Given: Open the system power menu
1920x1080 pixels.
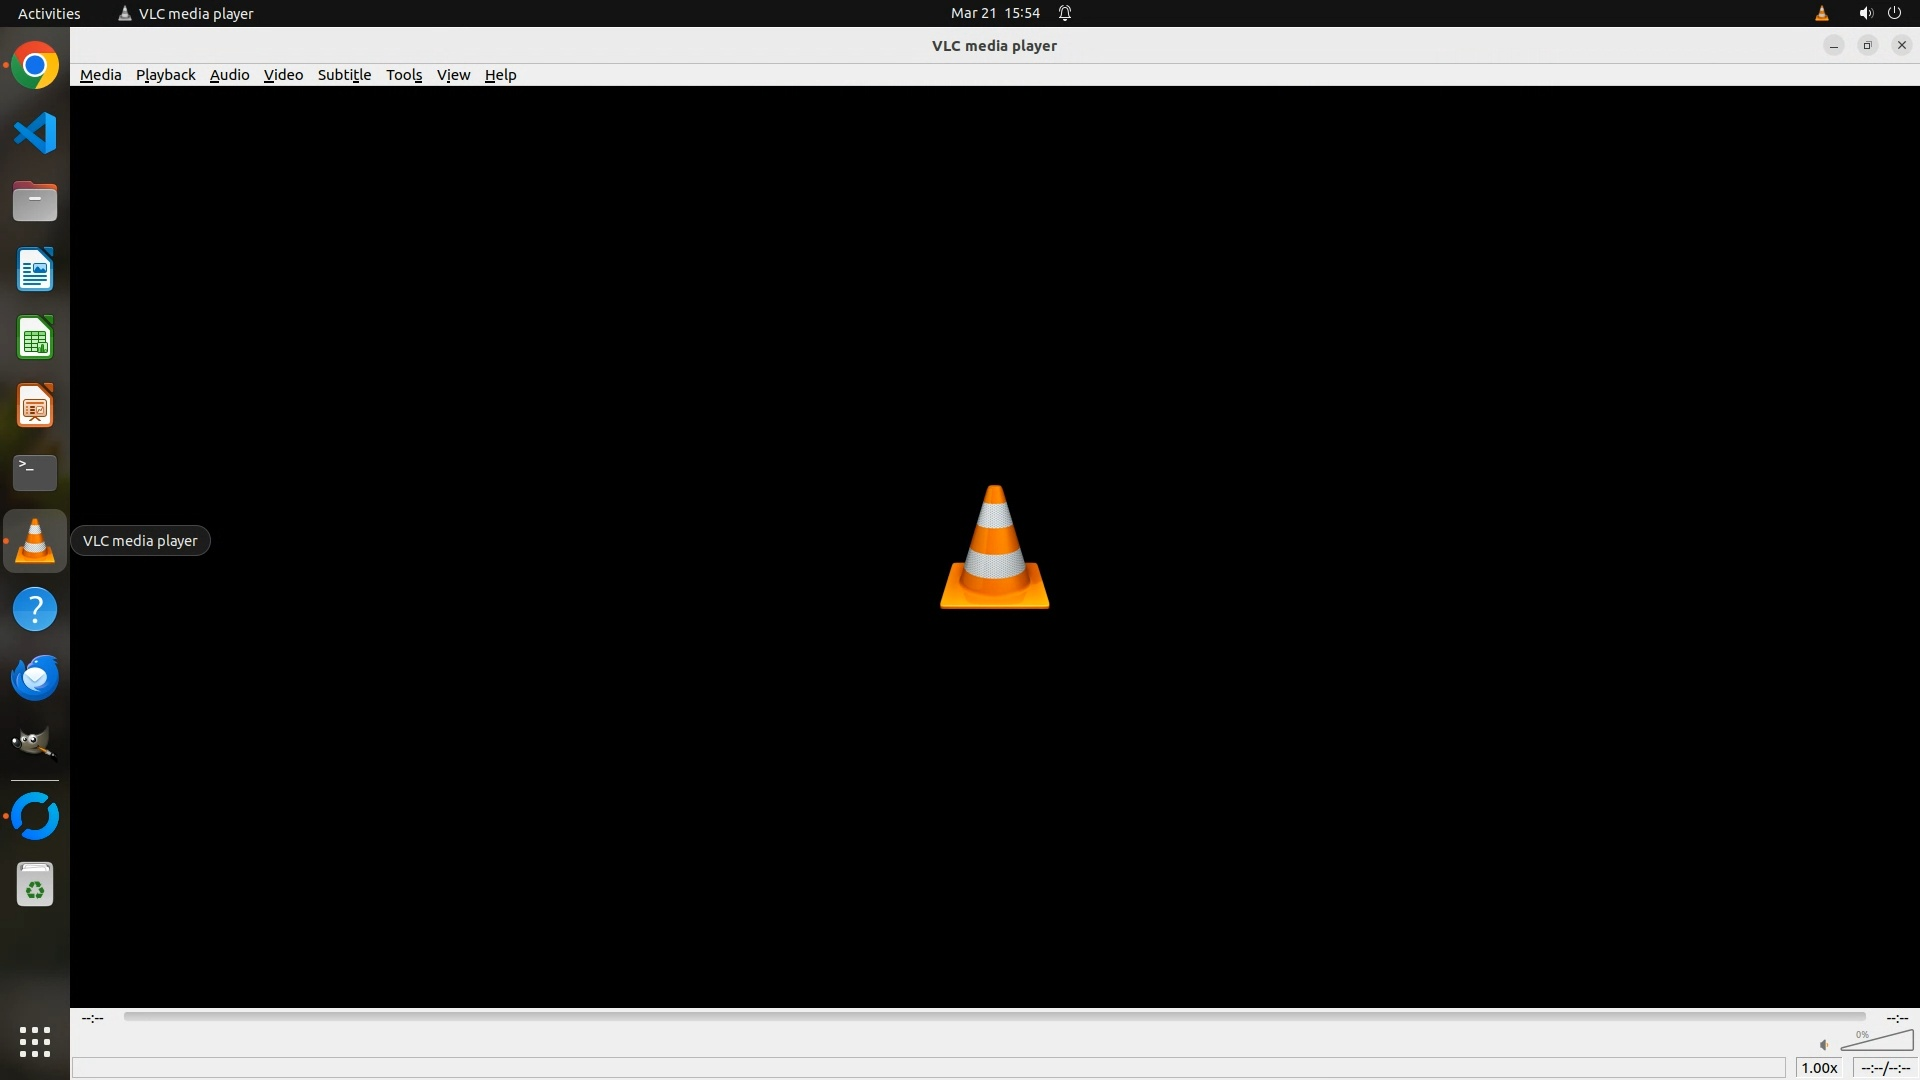Looking at the screenshot, I should coord(1894,13).
